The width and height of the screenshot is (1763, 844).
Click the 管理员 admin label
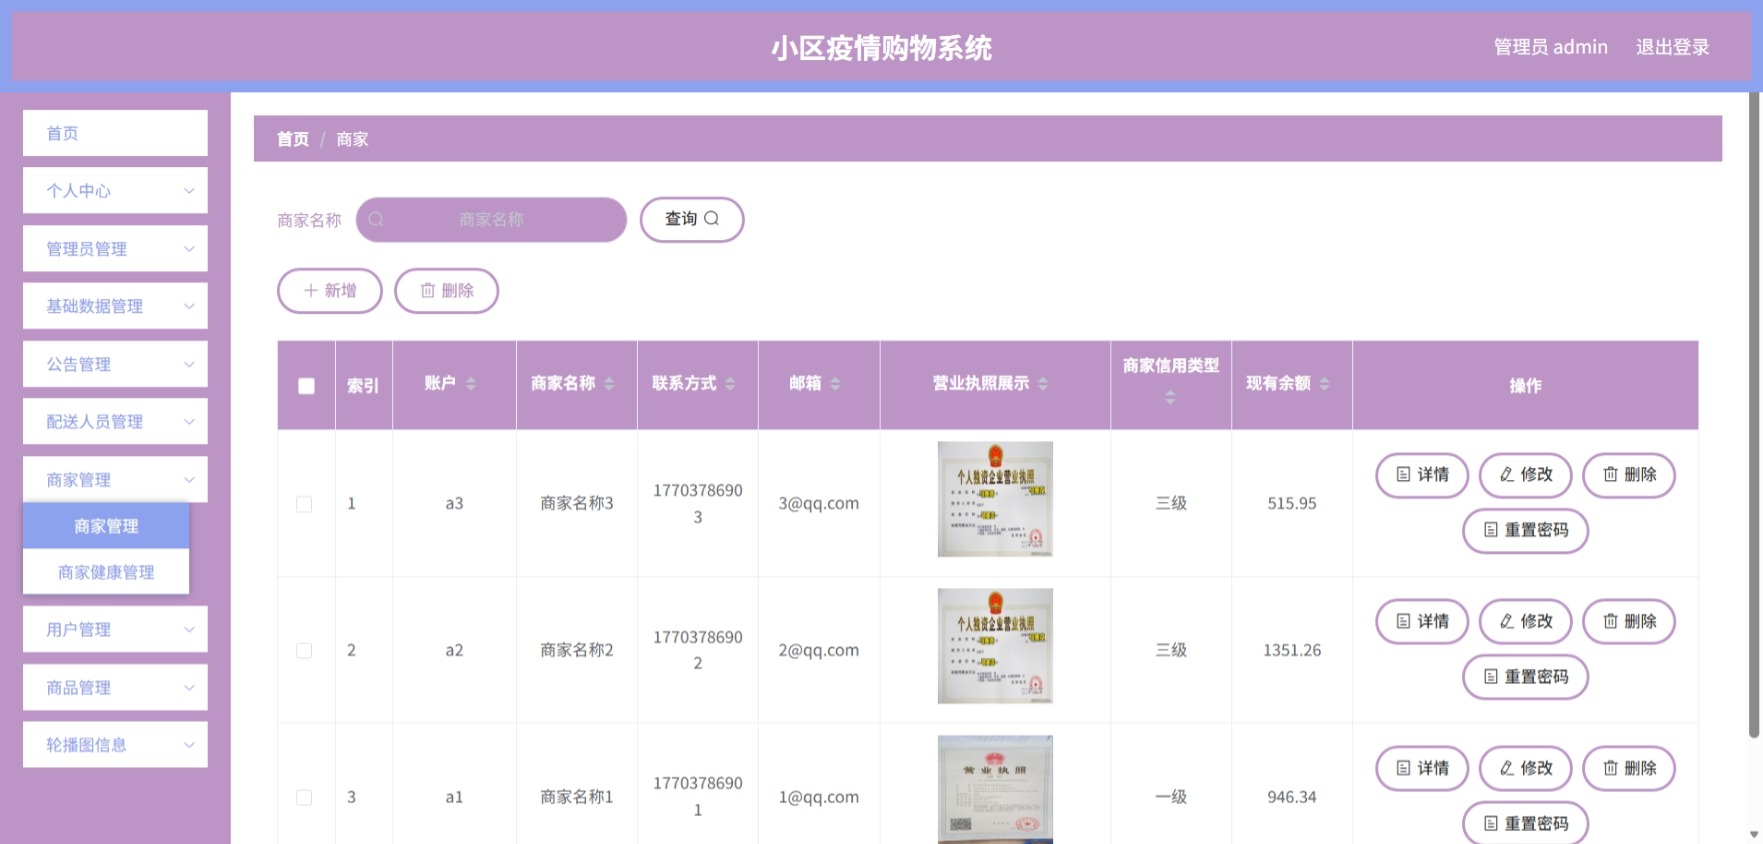1550,47
